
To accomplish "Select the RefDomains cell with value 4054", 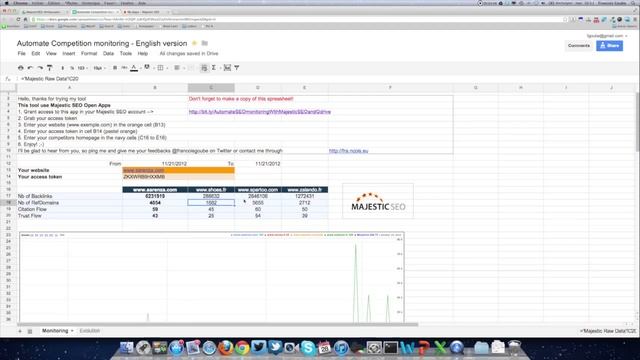I will pos(155,203).
